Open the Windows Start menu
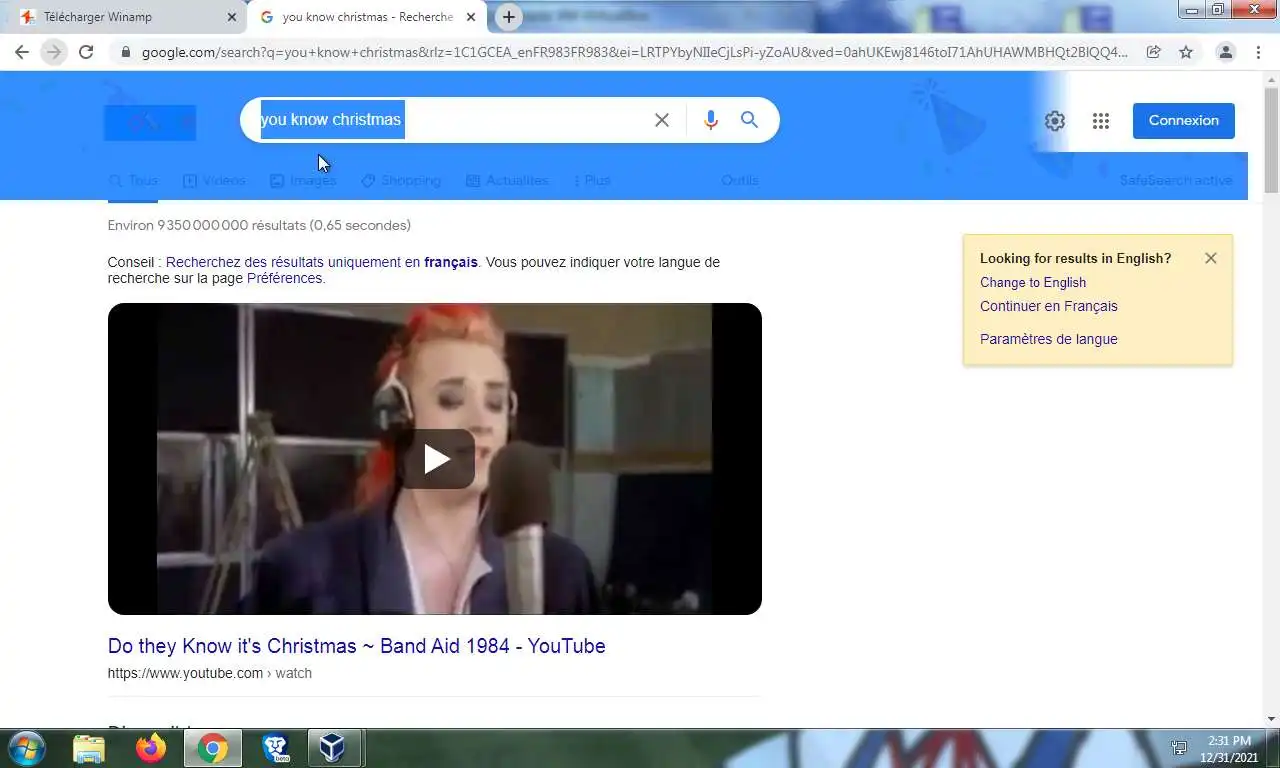 [x=27, y=748]
